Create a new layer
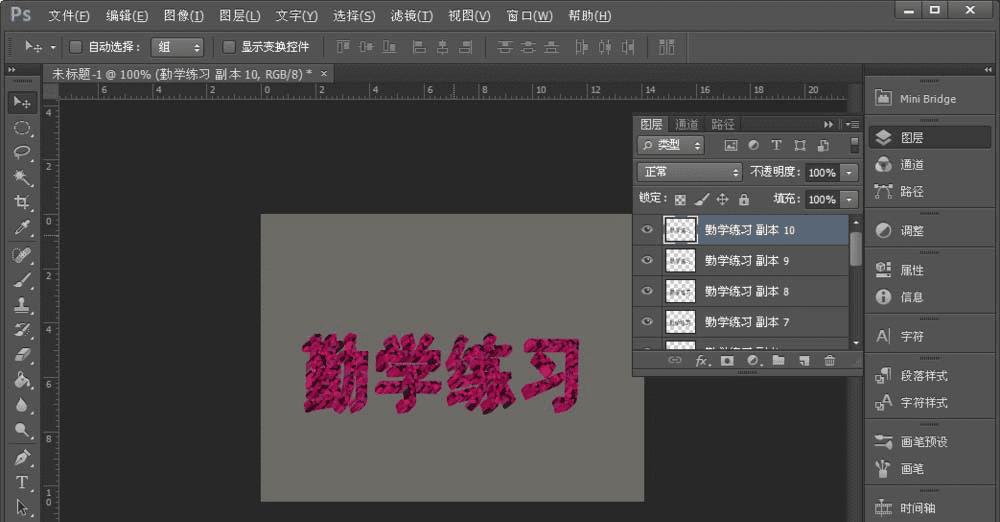The image size is (1000, 522). [x=804, y=361]
